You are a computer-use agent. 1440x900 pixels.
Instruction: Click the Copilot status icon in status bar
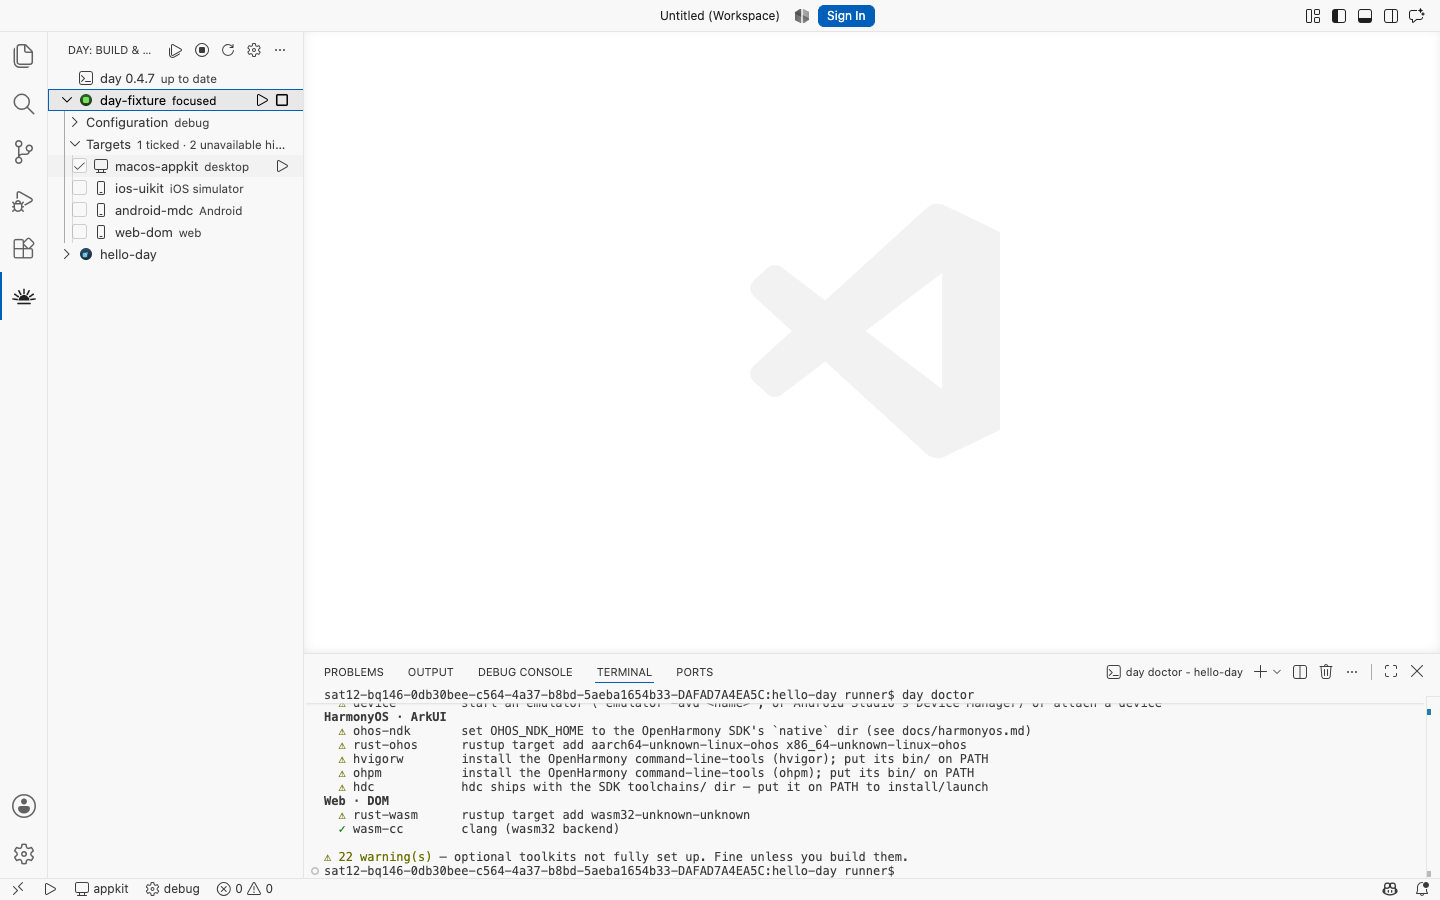pyautogui.click(x=1390, y=888)
